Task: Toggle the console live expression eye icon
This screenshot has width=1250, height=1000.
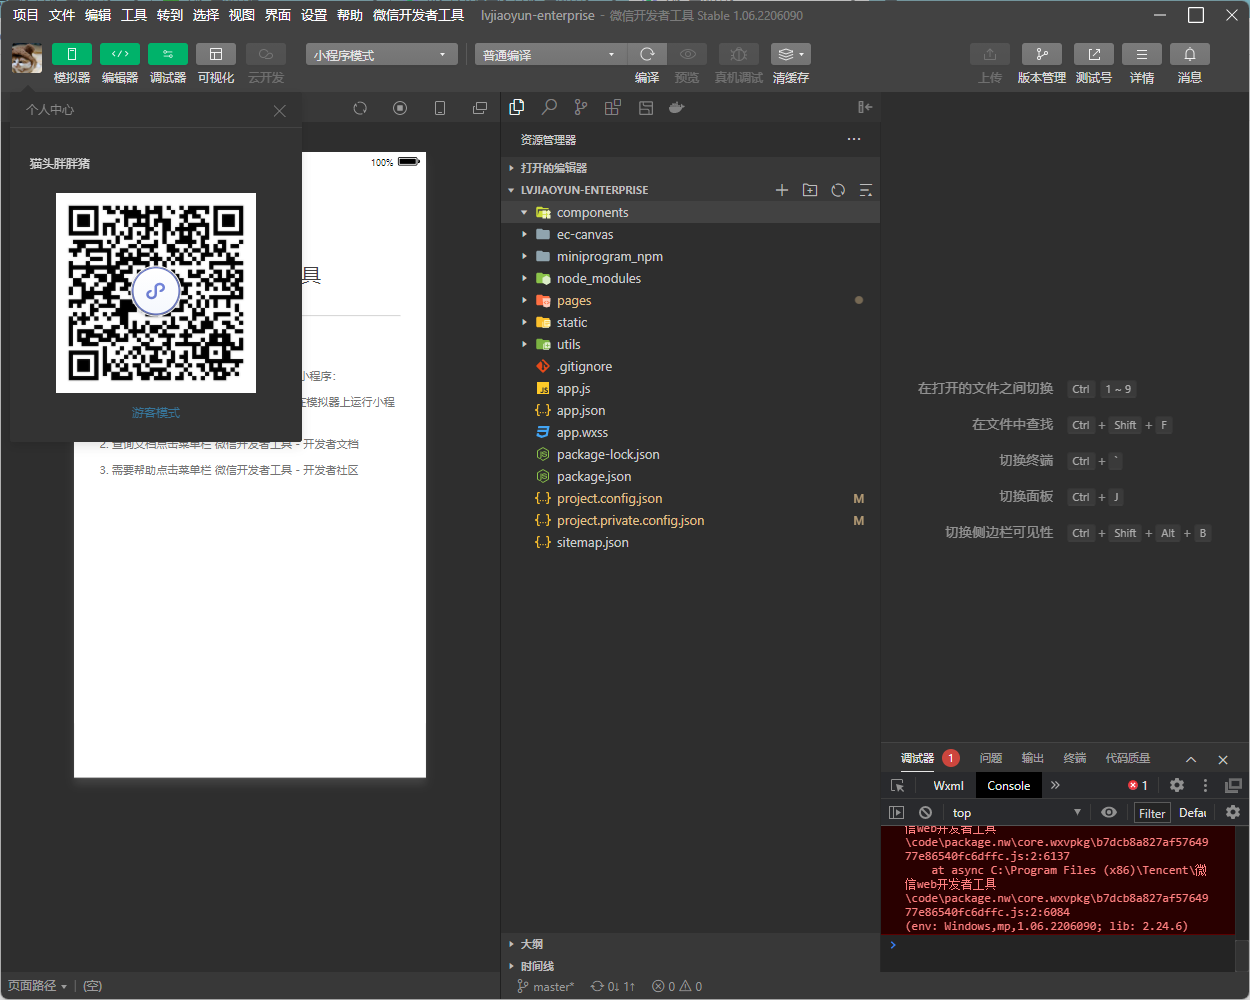Action: point(1109,812)
